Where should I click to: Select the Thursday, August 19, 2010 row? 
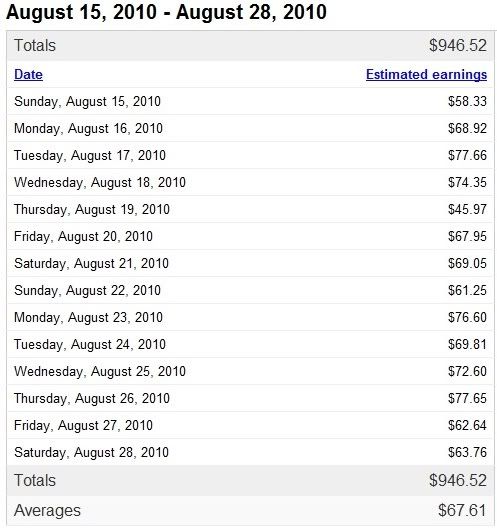250,210
